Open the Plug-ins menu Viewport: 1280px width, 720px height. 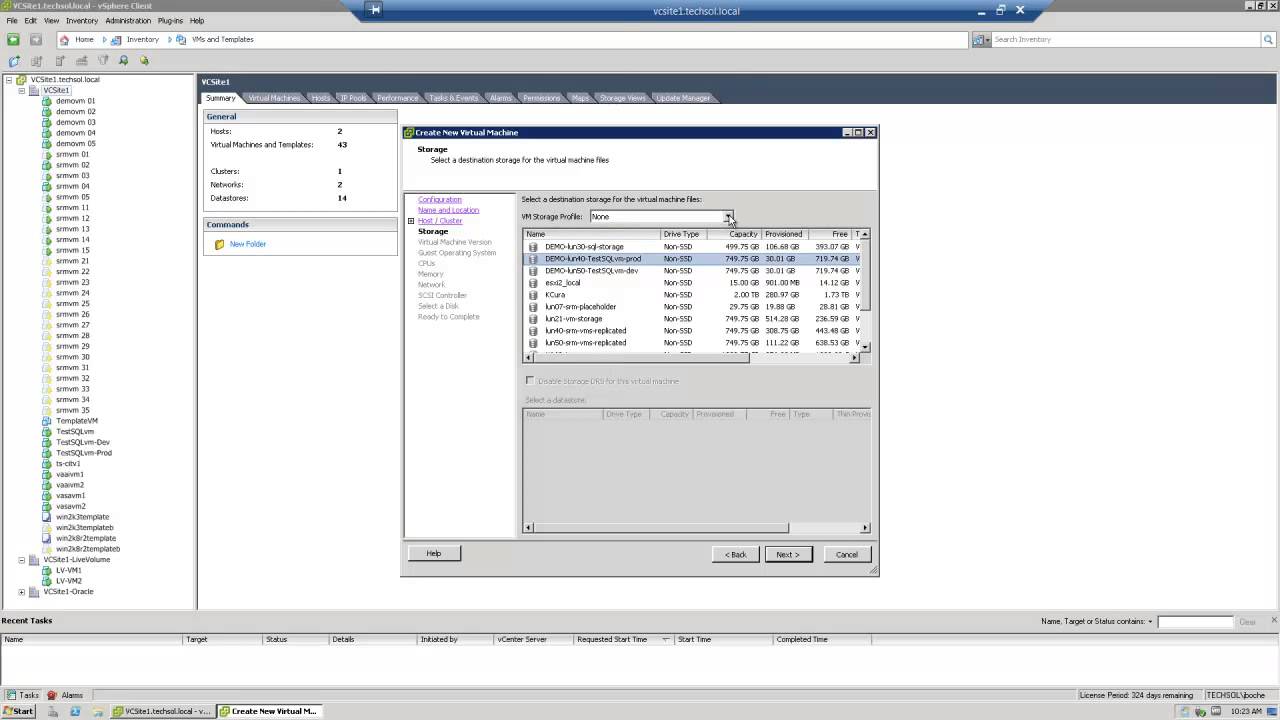(x=170, y=20)
